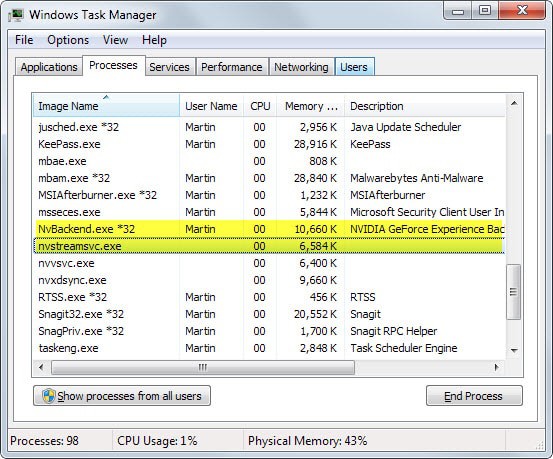This screenshot has height=459, width=553.
Task: Click the vertical scrollbar up arrow
Action: [x=514, y=103]
